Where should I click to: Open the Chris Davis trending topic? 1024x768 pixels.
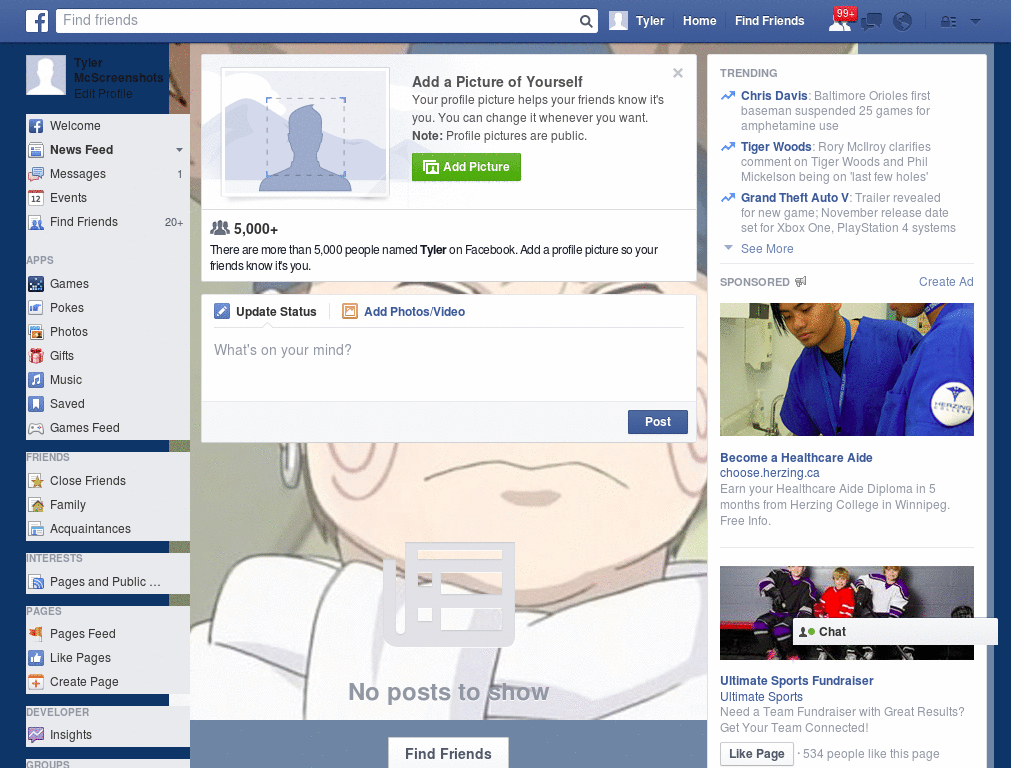(773, 96)
